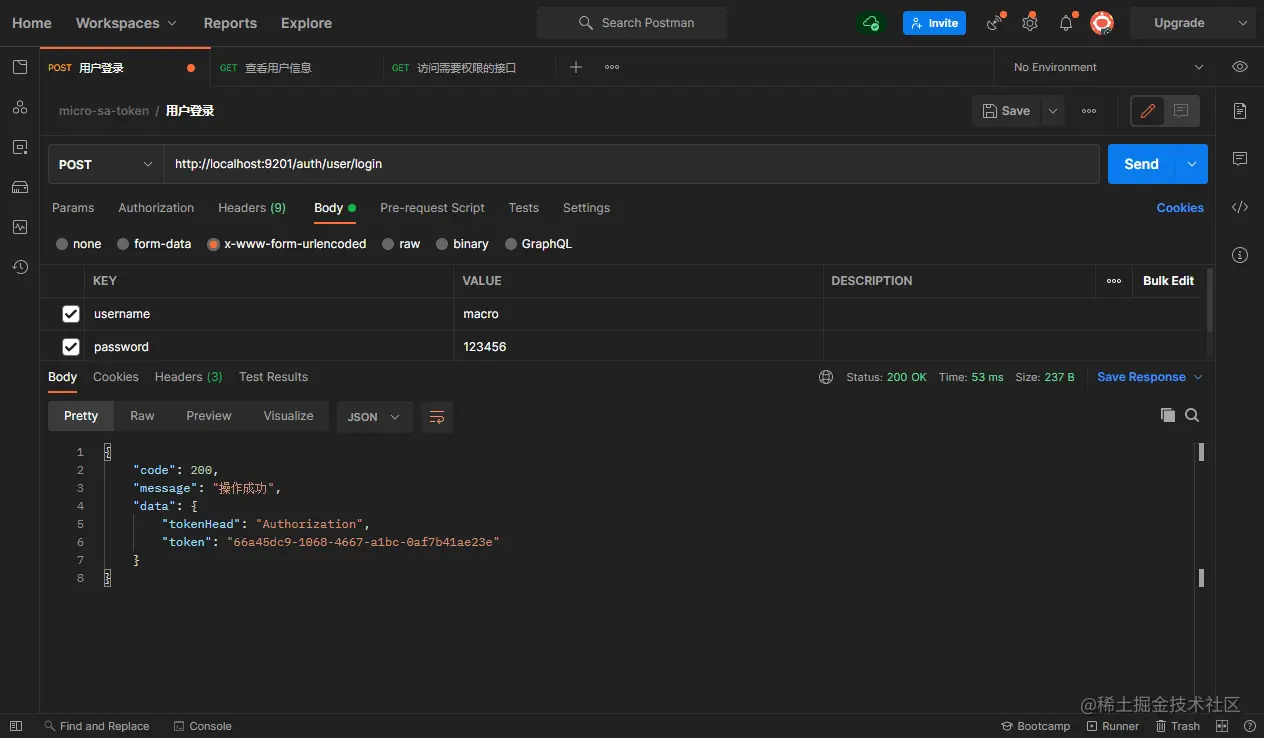This screenshot has width=1264, height=738.
Task: Click Bulk Edit
Action: coord(1169,281)
